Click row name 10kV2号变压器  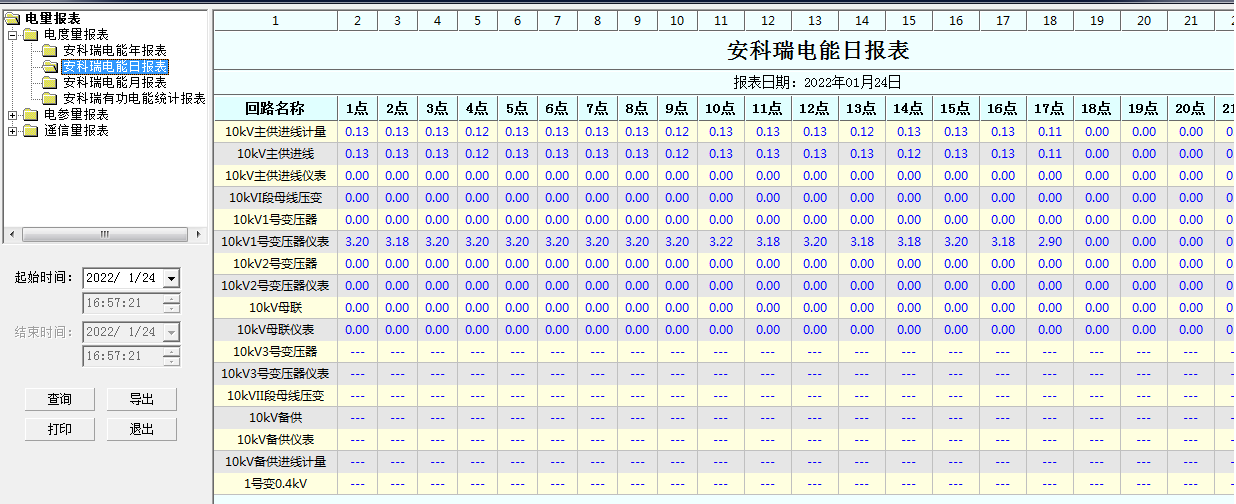(x=276, y=263)
